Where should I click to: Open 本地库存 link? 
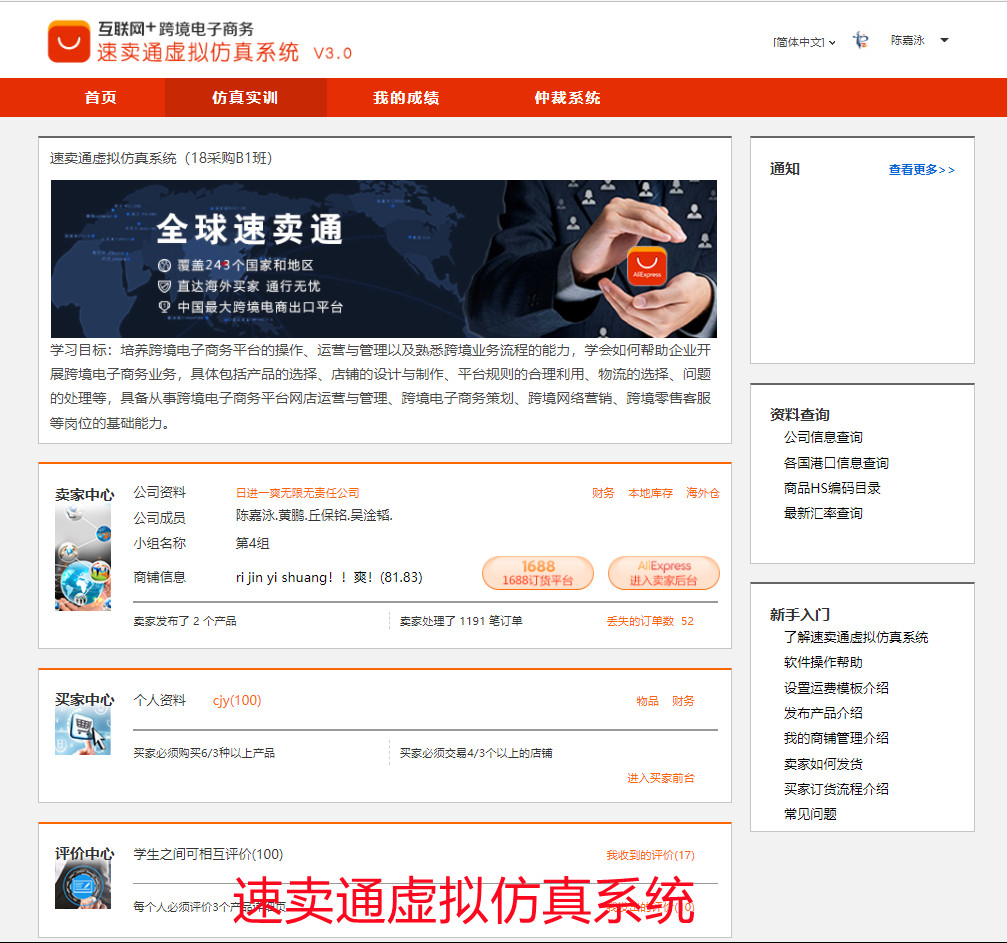point(650,493)
